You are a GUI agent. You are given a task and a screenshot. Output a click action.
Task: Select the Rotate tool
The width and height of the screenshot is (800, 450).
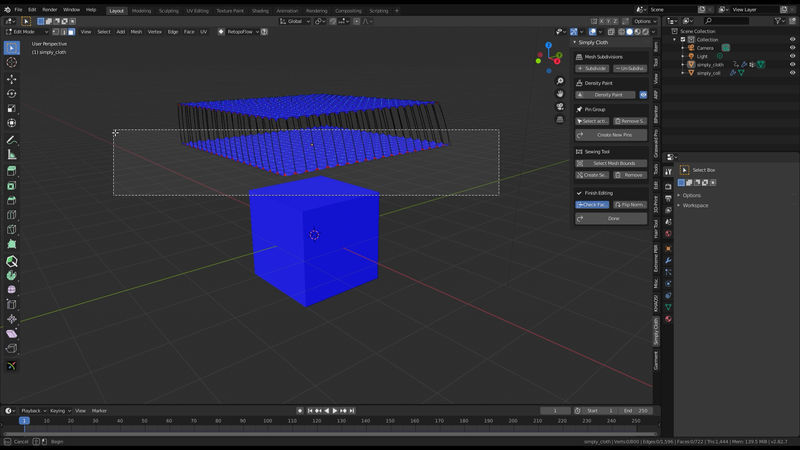coord(12,94)
